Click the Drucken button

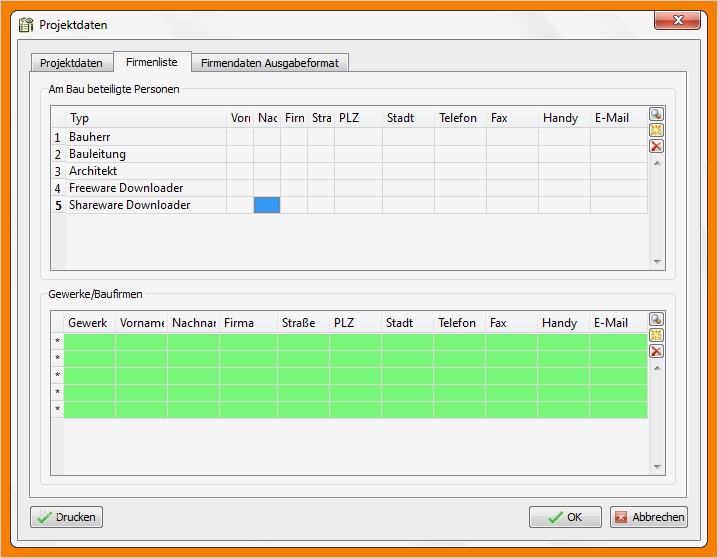[x=66, y=517]
